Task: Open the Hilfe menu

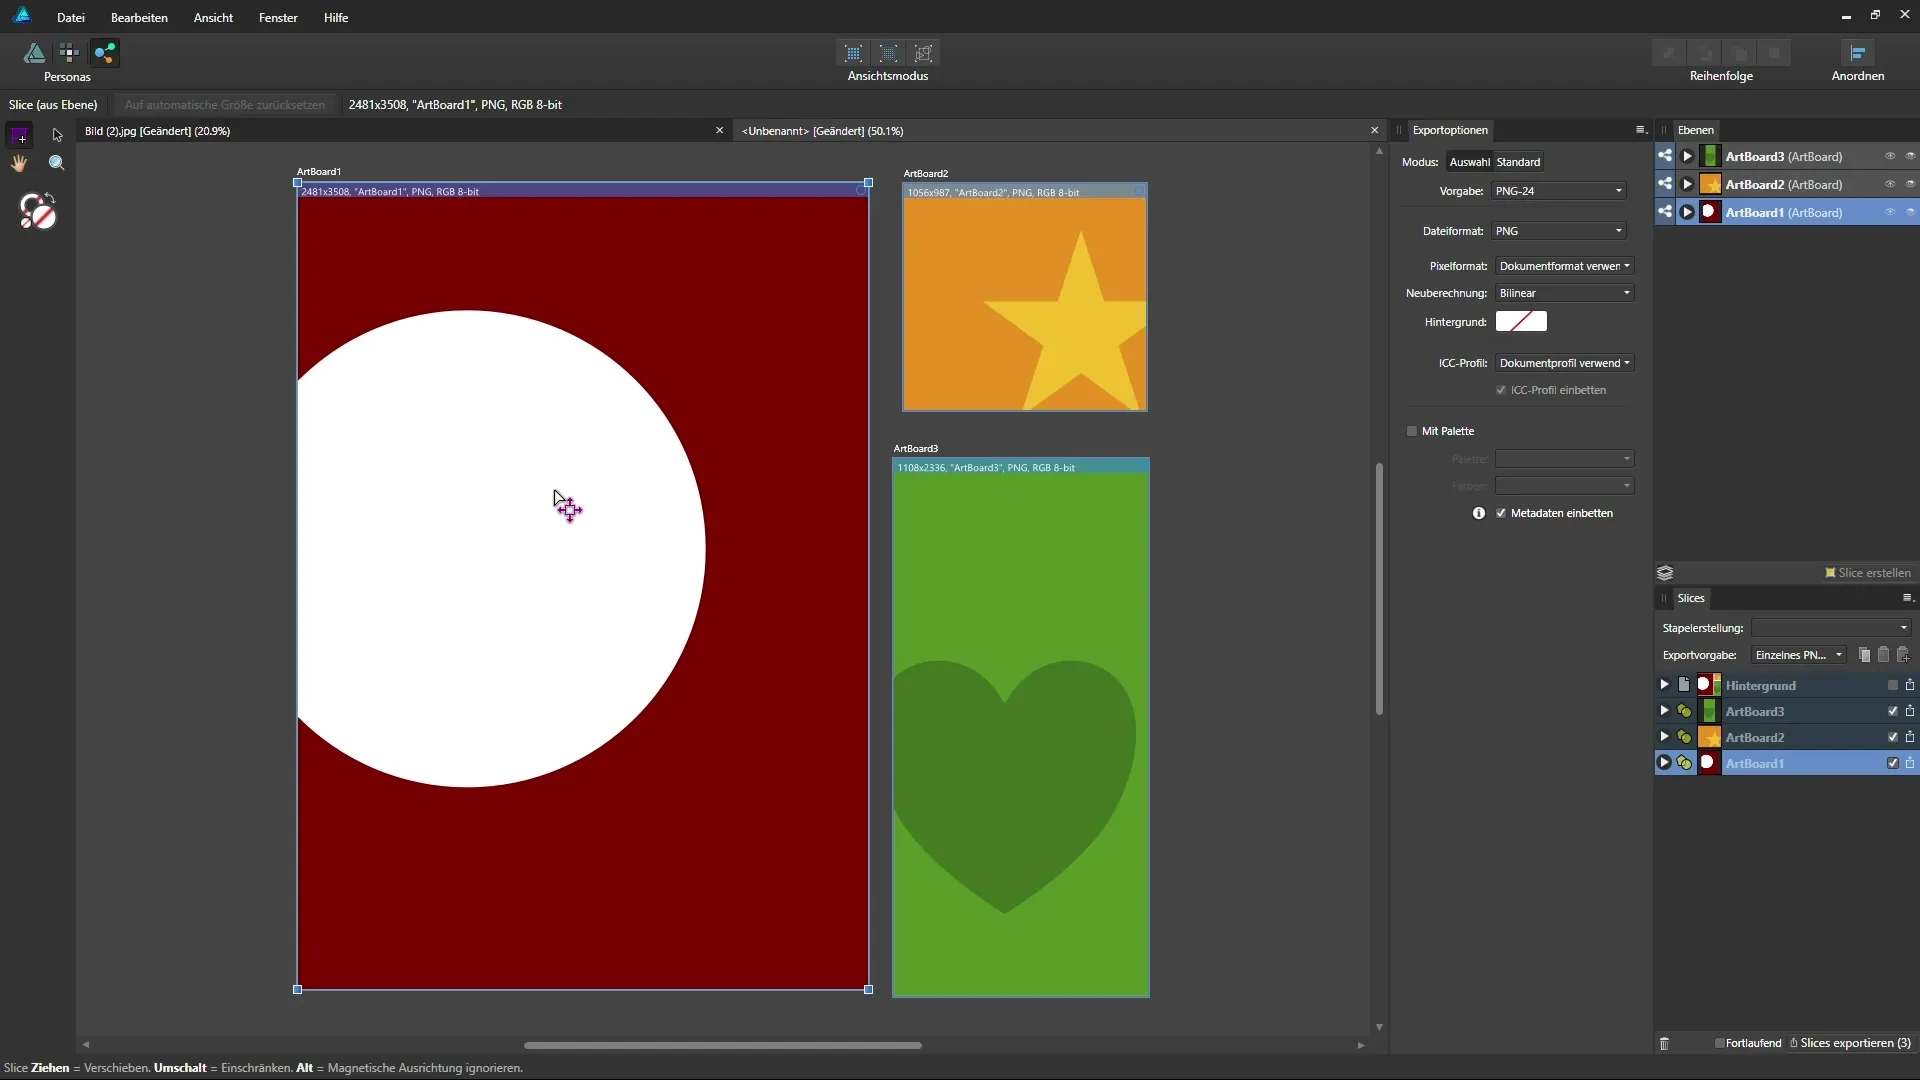Action: click(336, 17)
